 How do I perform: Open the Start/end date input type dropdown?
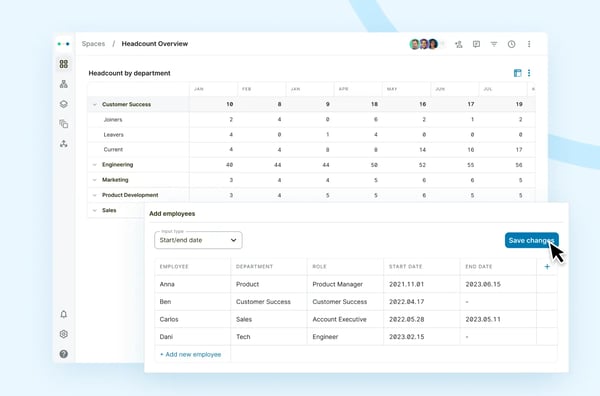point(198,240)
